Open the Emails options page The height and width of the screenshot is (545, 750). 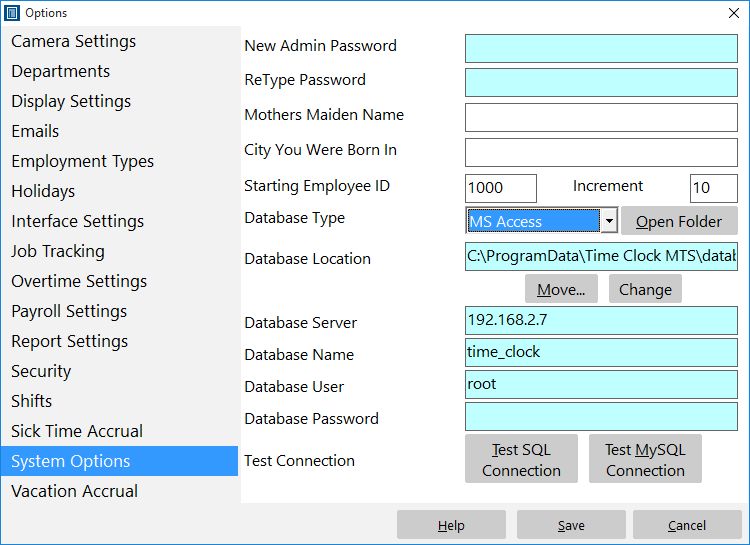pos(120,131)
